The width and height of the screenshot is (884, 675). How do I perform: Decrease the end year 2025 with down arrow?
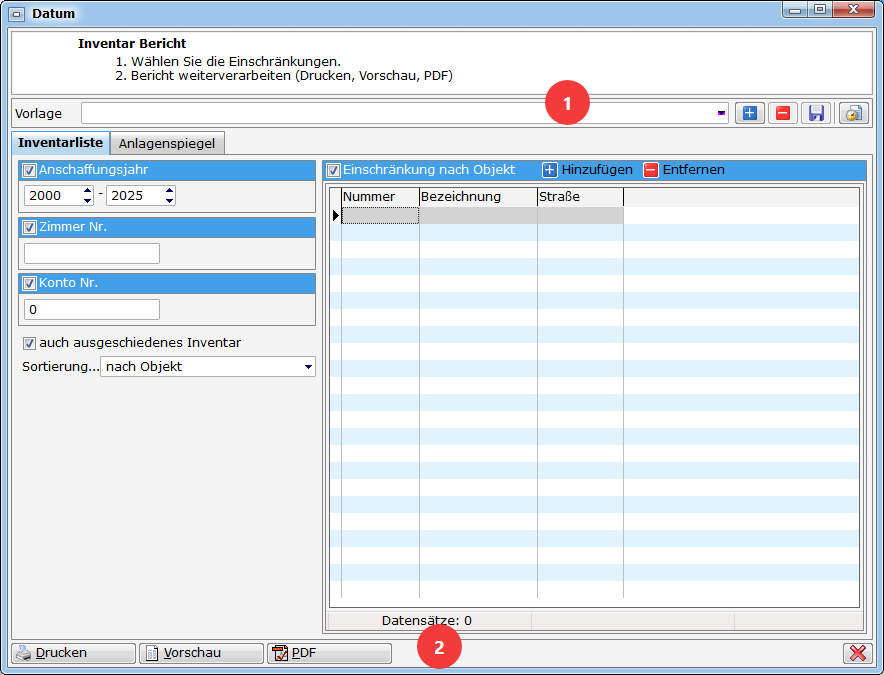coord(169,200)
